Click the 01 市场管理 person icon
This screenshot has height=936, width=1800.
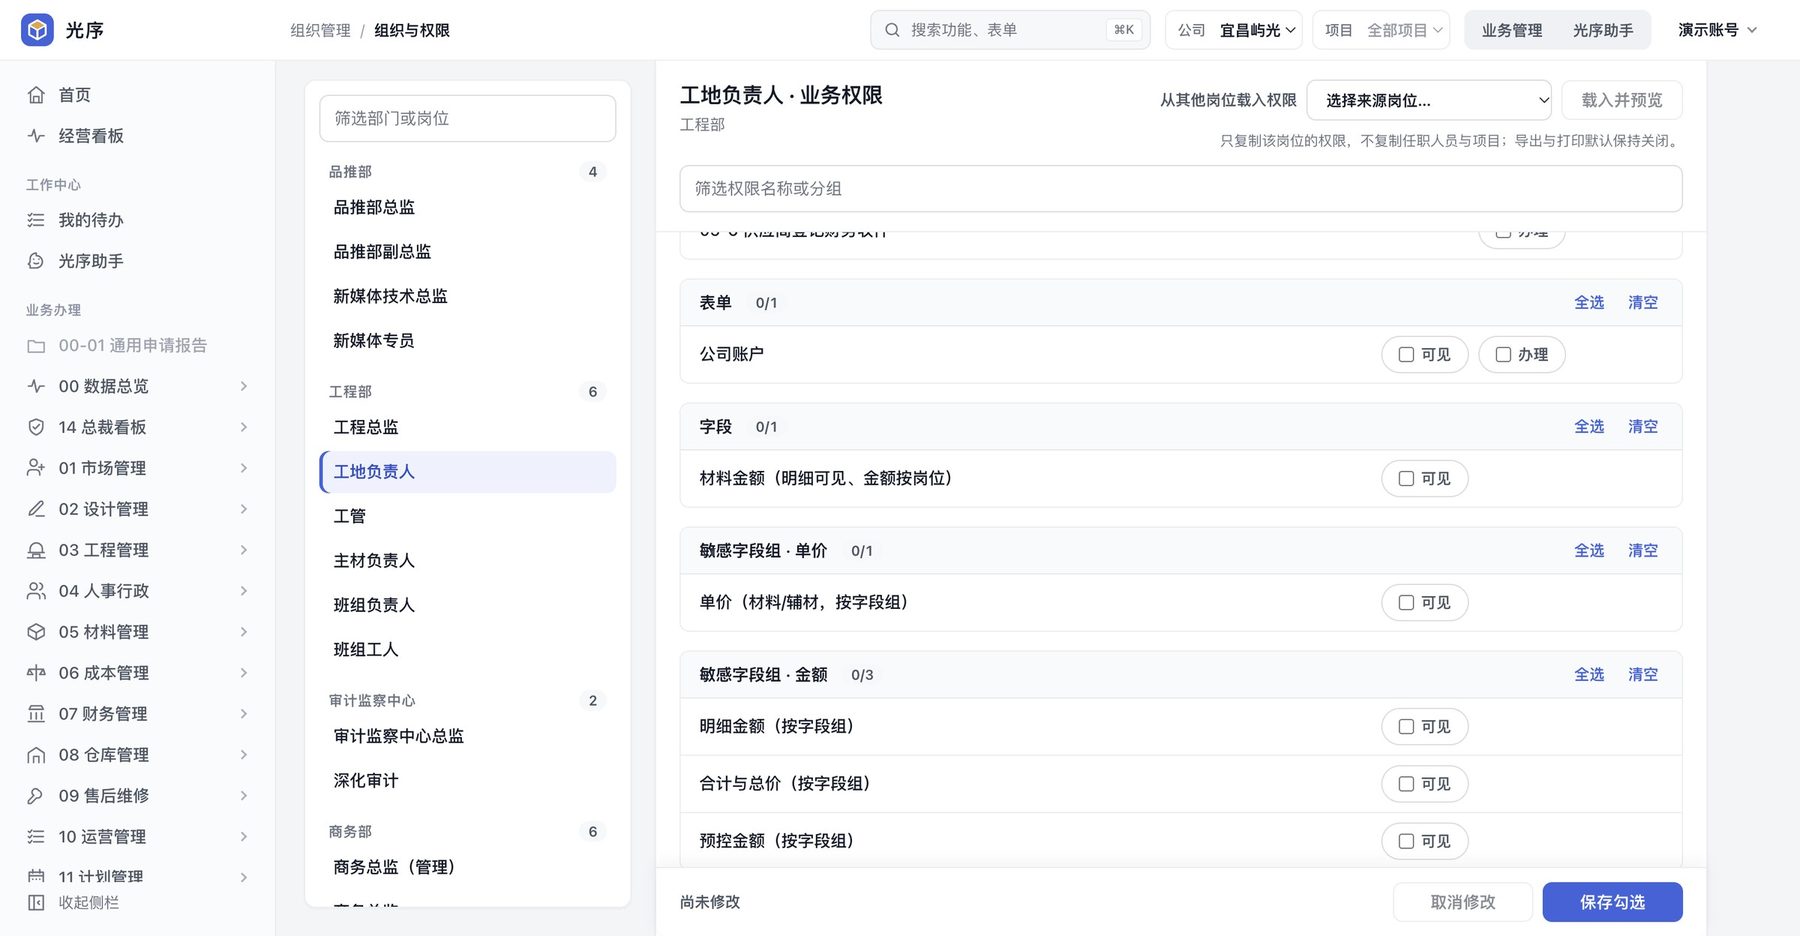coord(36,468)
